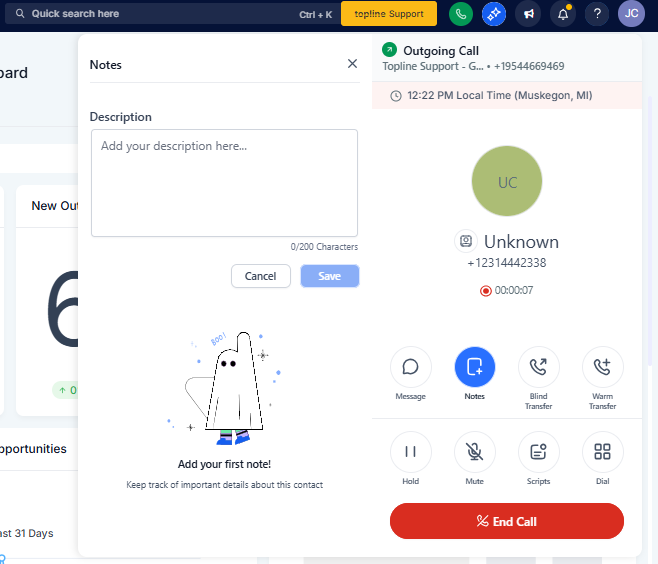658x564 pixels.
Task: Open the Message call action
Action: (x=410, y=367)
